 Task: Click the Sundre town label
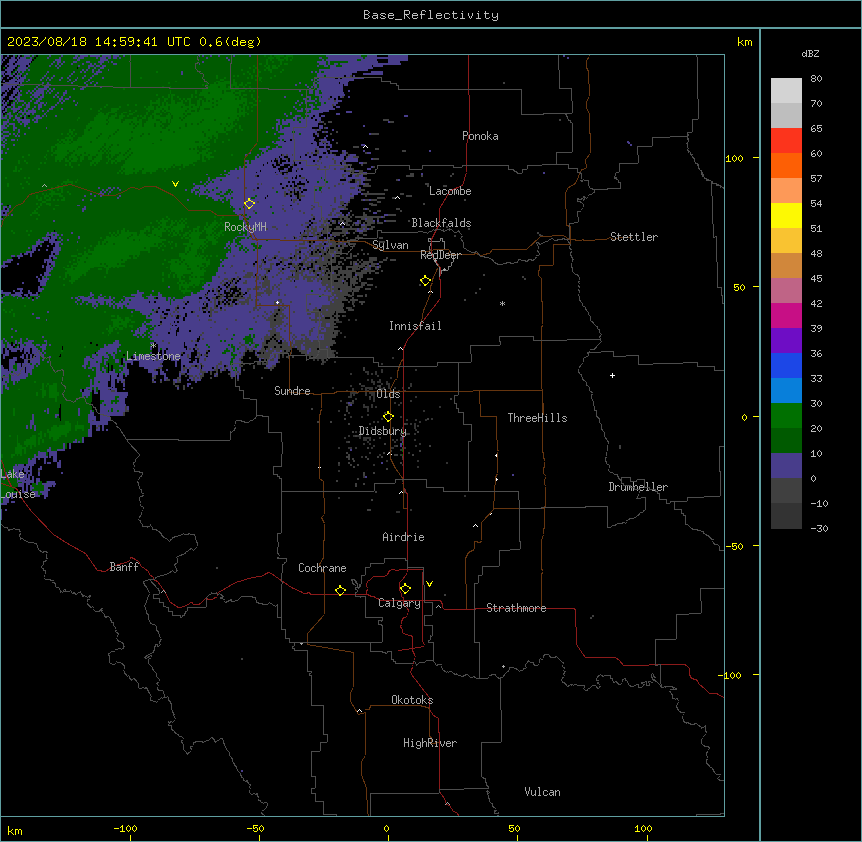click(x=292, y=391)
